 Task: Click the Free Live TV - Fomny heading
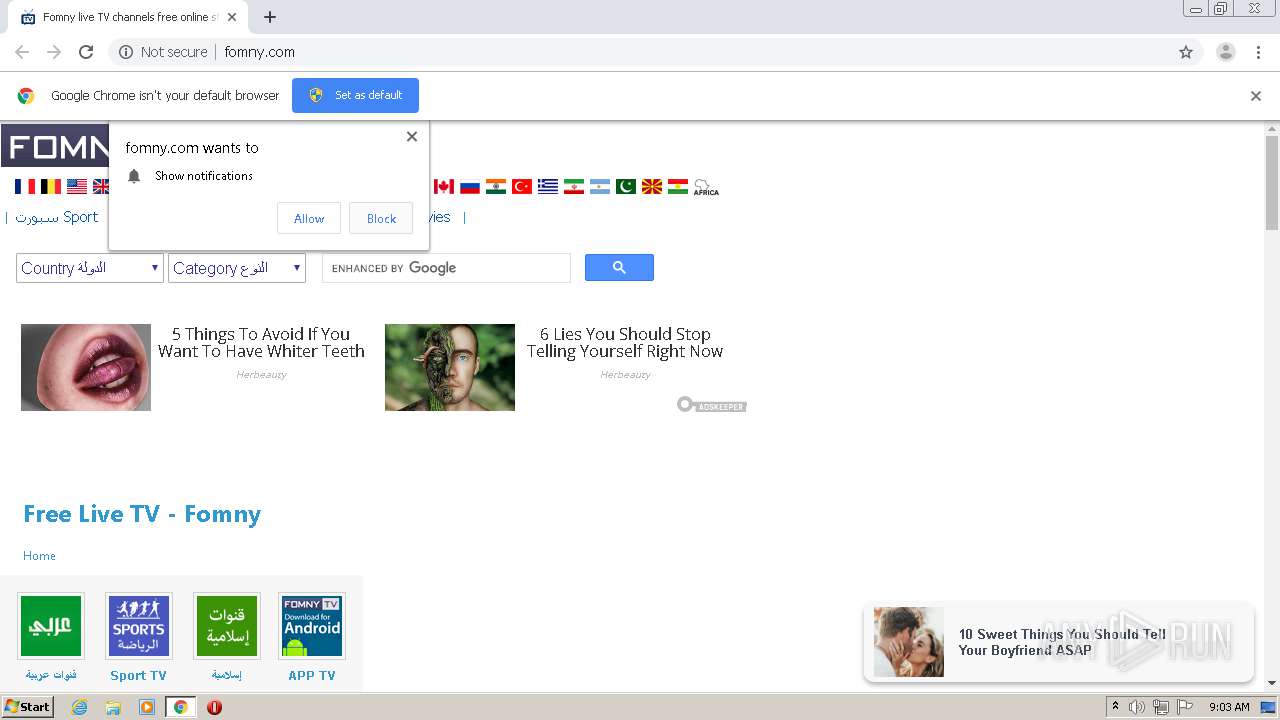[142, 514]
